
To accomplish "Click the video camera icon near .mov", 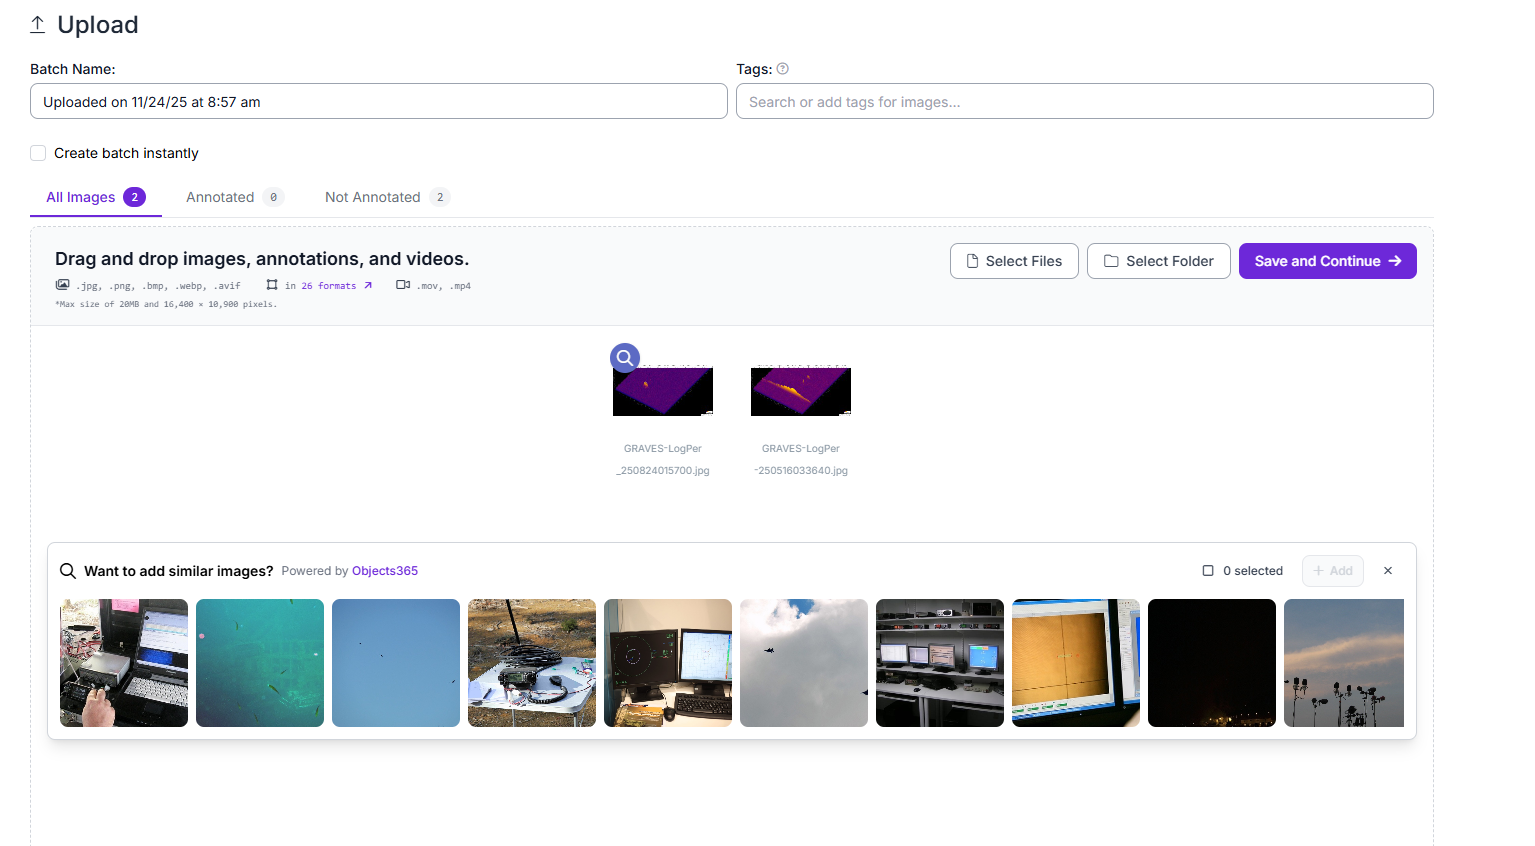I will (x=403, y=285).
